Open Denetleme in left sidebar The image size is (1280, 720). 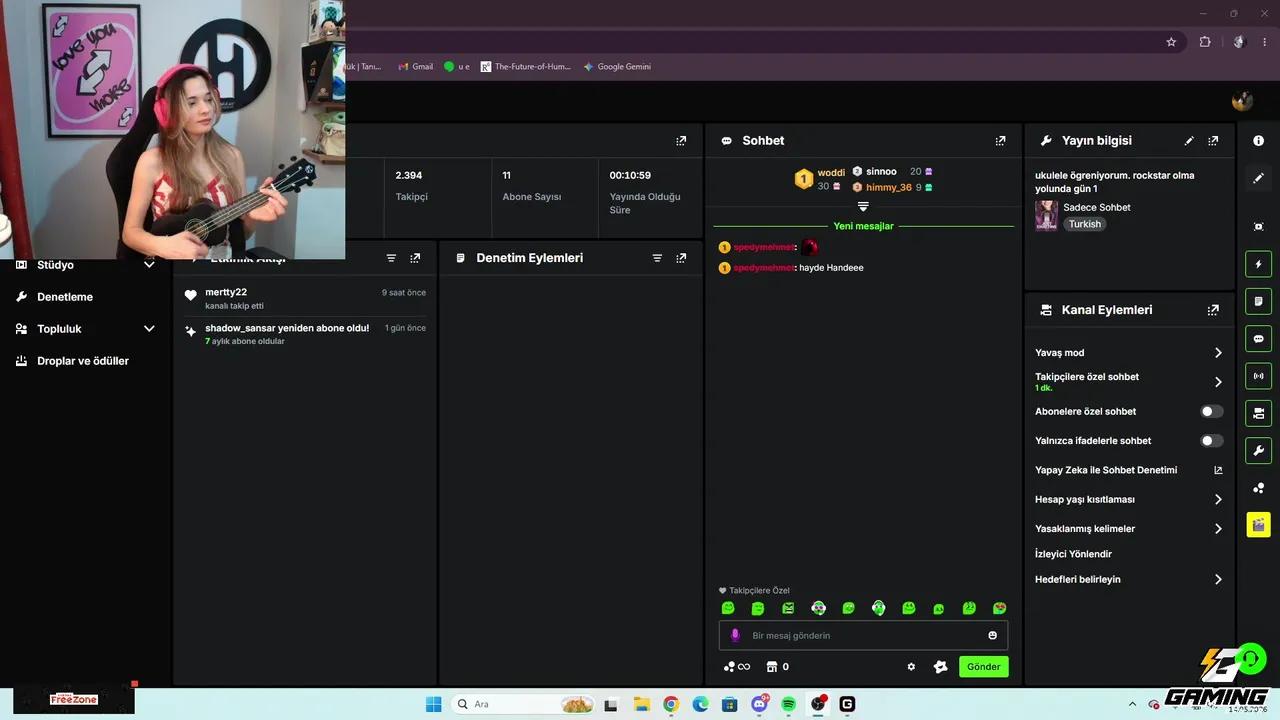65,297
